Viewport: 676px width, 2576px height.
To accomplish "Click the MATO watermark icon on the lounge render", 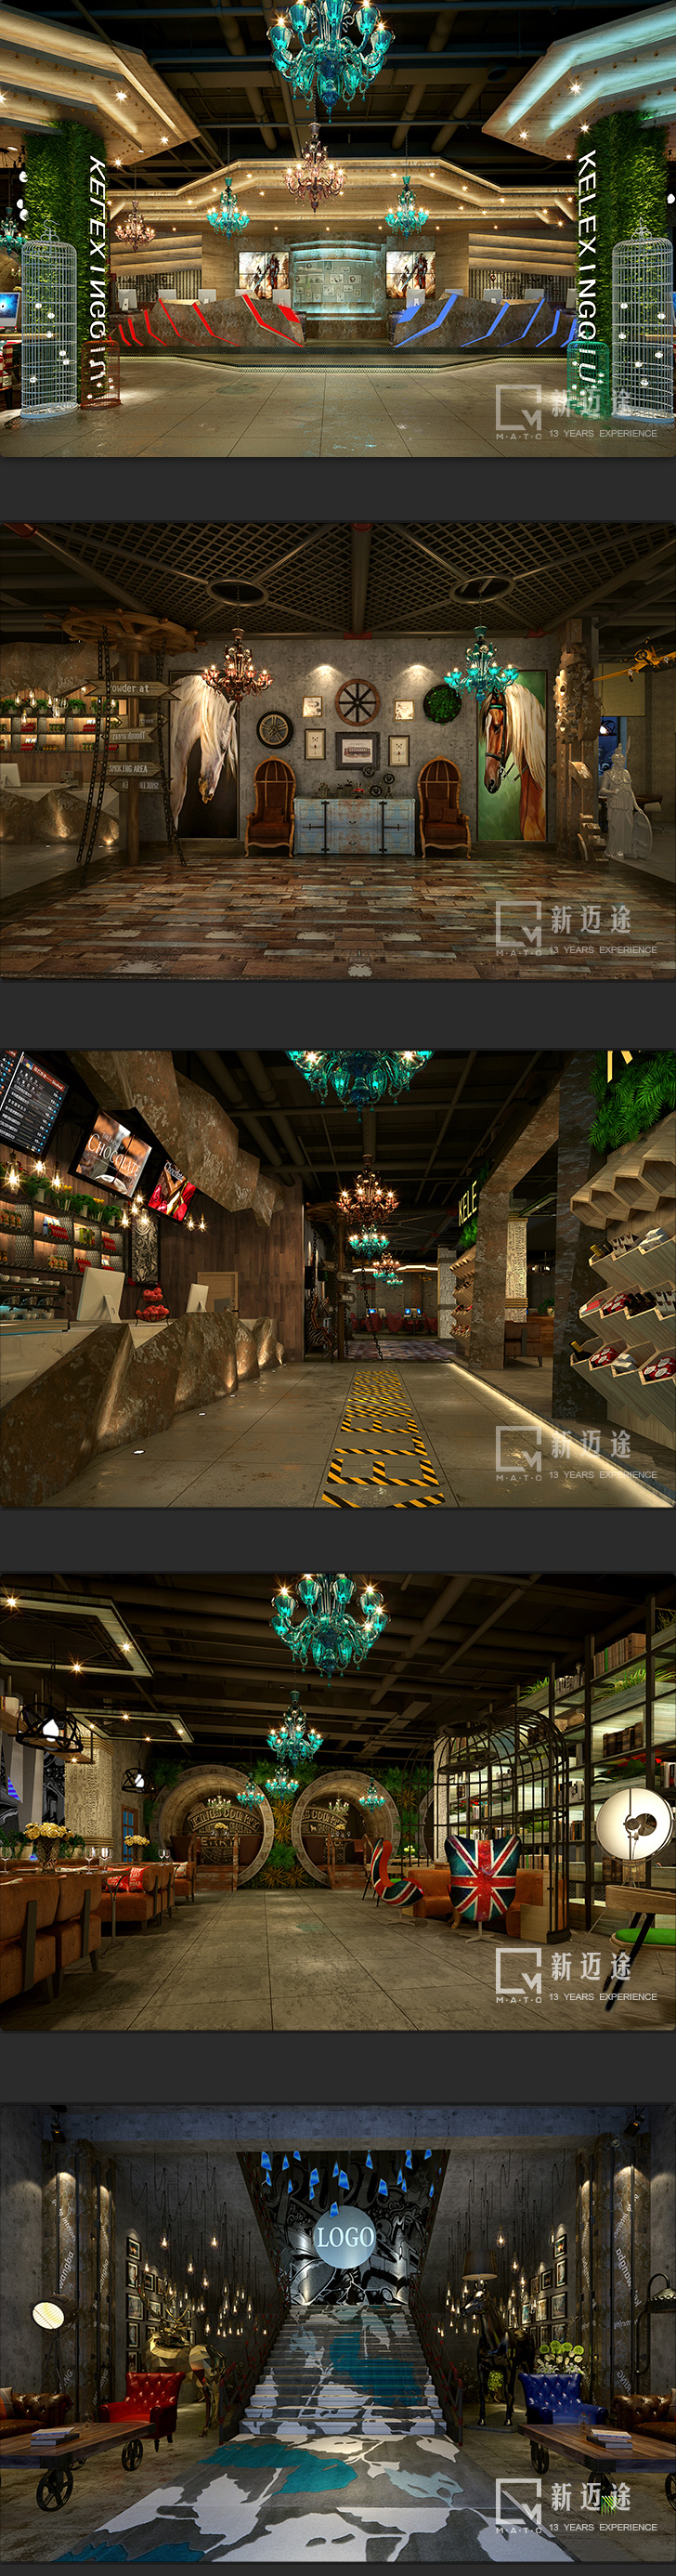I will (519, 1971).
